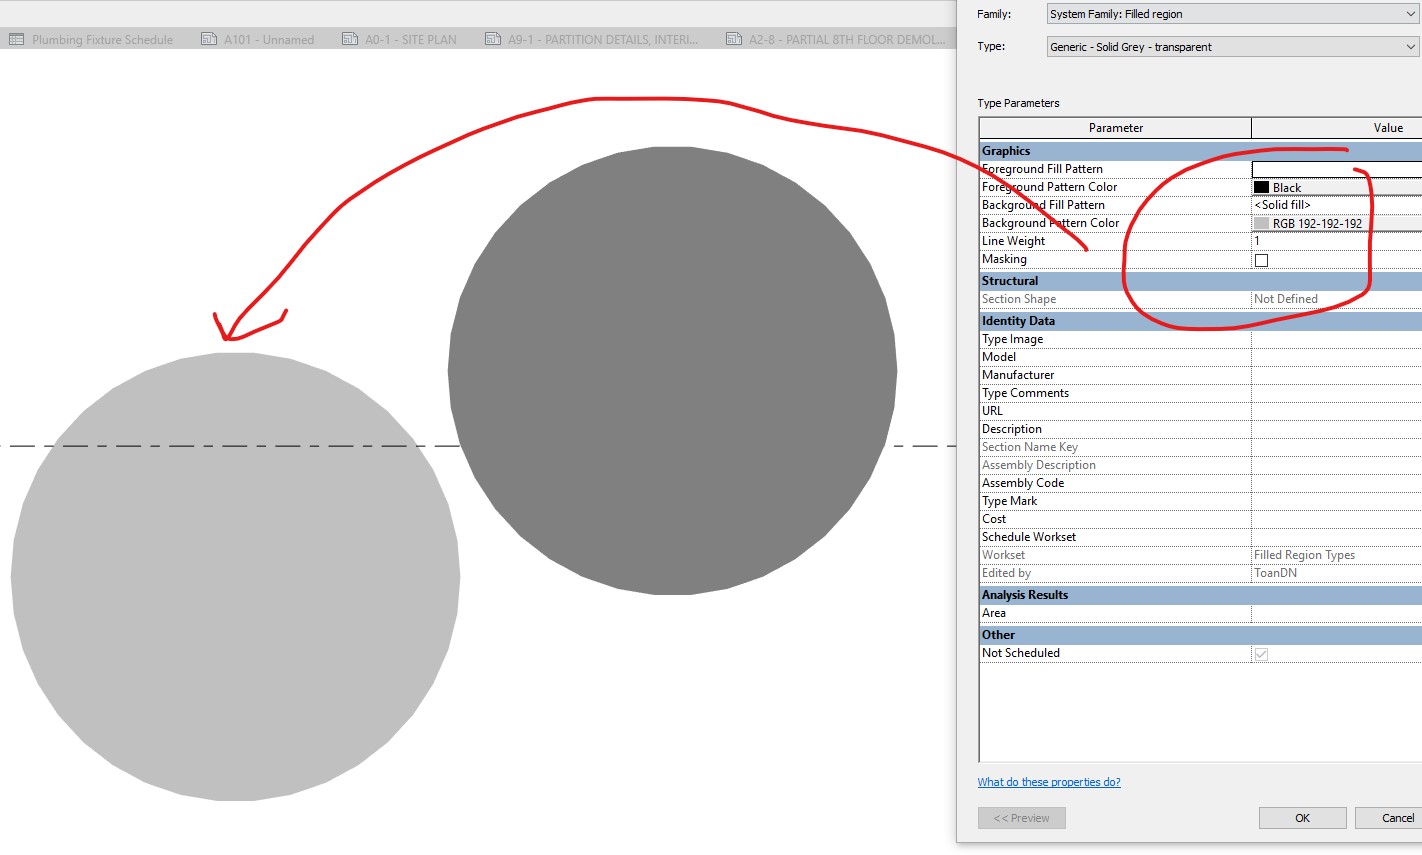Click the sheet icon on A0-1 SITE PLAN tab
The width and height of the screenshot is (1422, 855).
pos(351,39)
